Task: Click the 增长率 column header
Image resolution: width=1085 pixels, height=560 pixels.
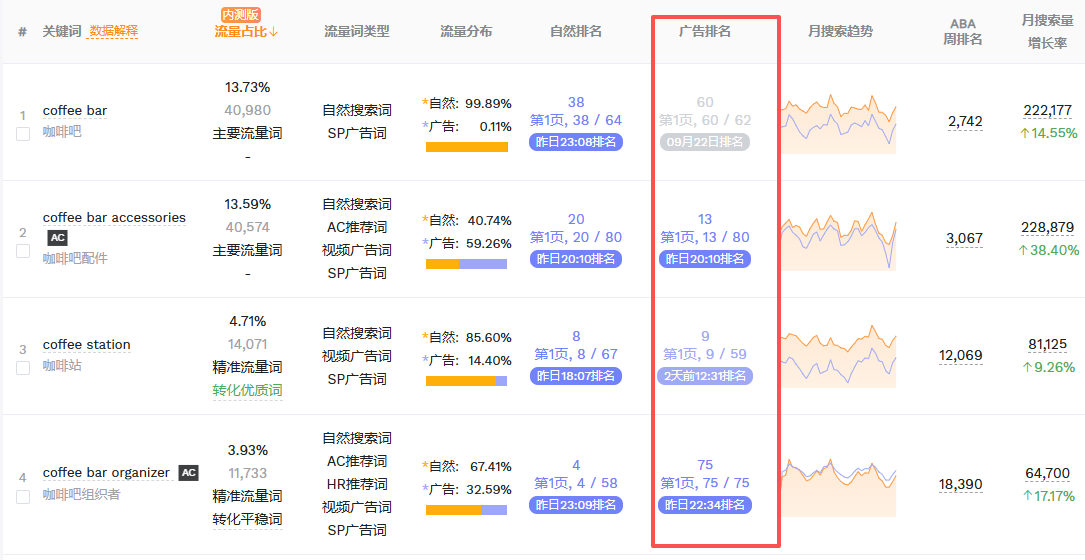Action: 1048,43
